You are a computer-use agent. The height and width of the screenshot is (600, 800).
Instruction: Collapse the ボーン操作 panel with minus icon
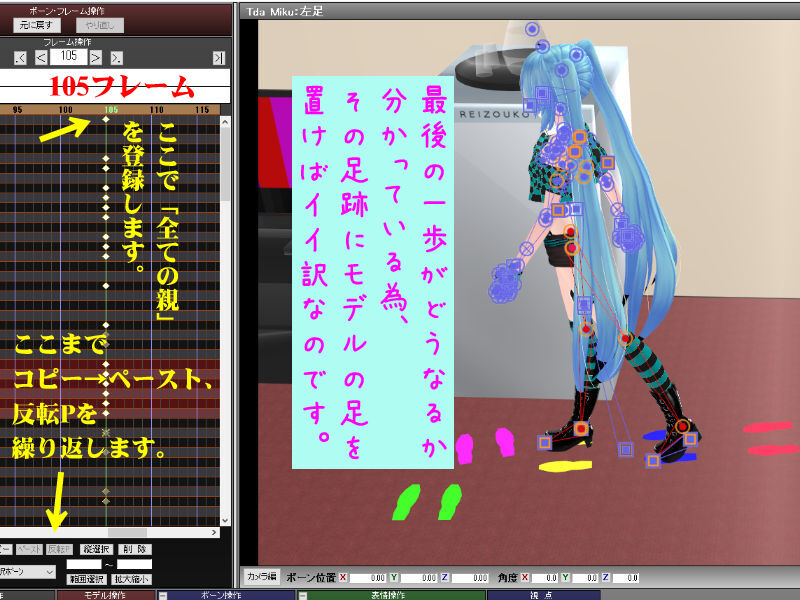(x=163, y=595)
